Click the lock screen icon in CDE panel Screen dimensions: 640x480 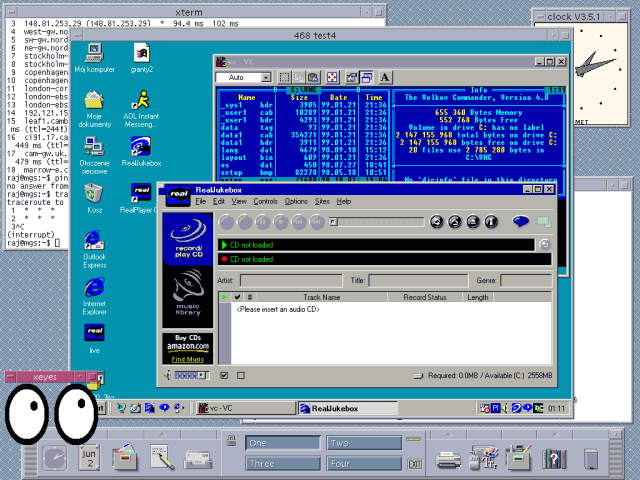click(231, 441)
